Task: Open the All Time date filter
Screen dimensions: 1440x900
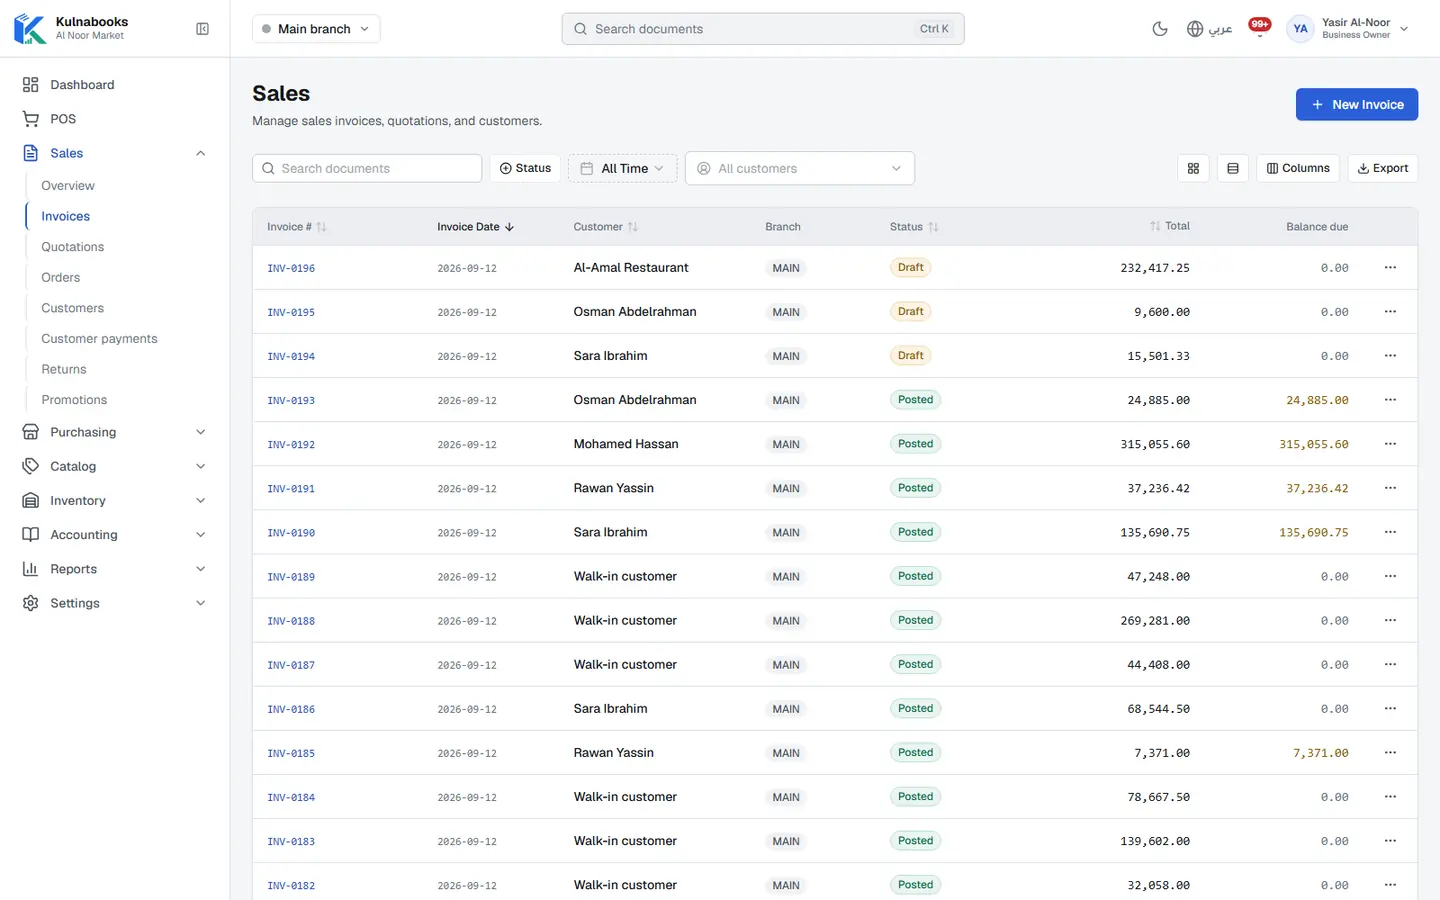Action: coord(623,169)
